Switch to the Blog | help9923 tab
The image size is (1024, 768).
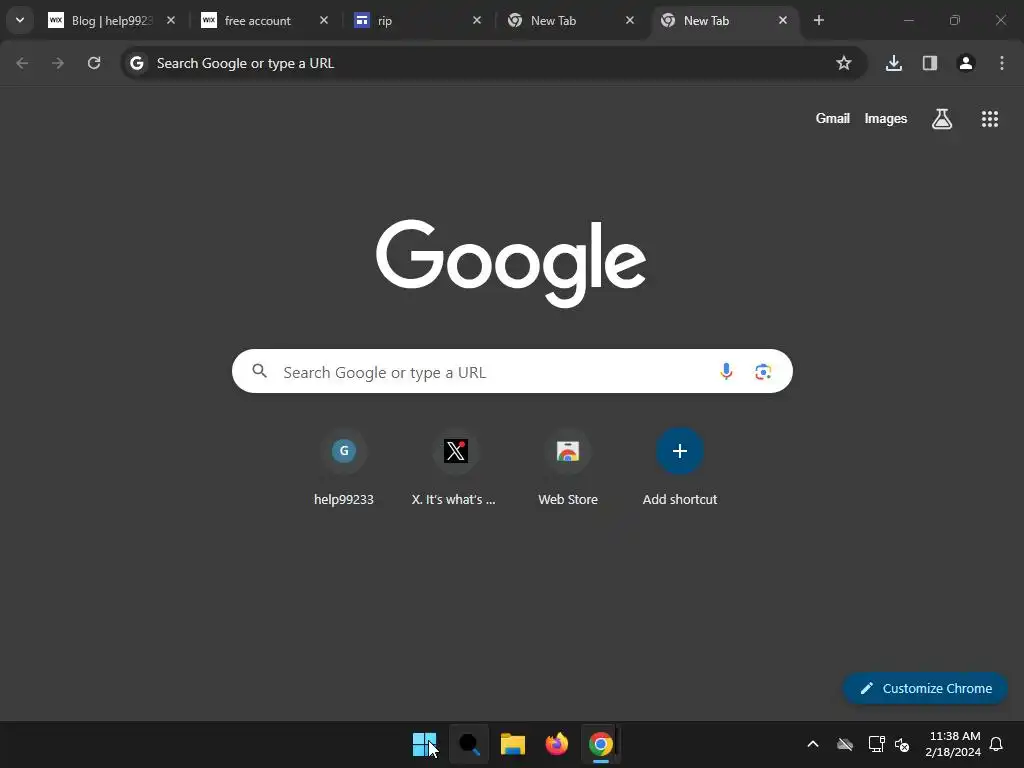point(111,20)
